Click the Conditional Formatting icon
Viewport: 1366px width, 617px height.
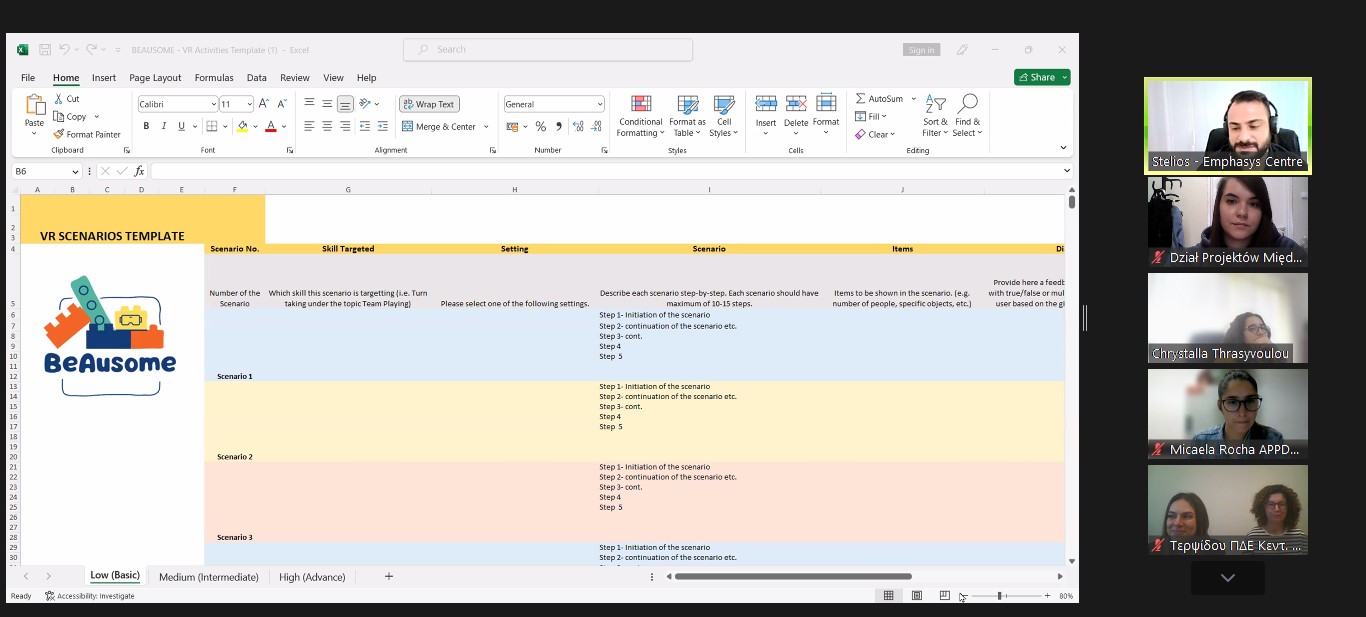[x=640, y=104]
